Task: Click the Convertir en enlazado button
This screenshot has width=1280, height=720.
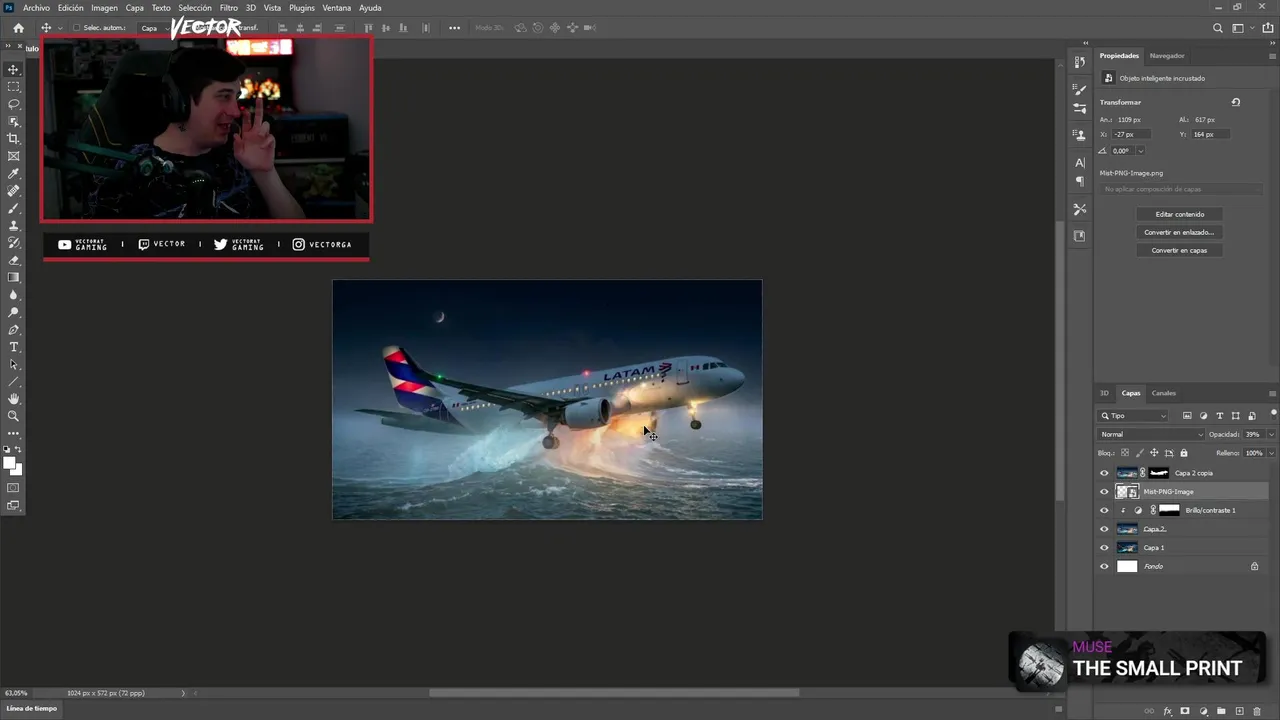Action: pyautogui.click(x=1180, y=232)
